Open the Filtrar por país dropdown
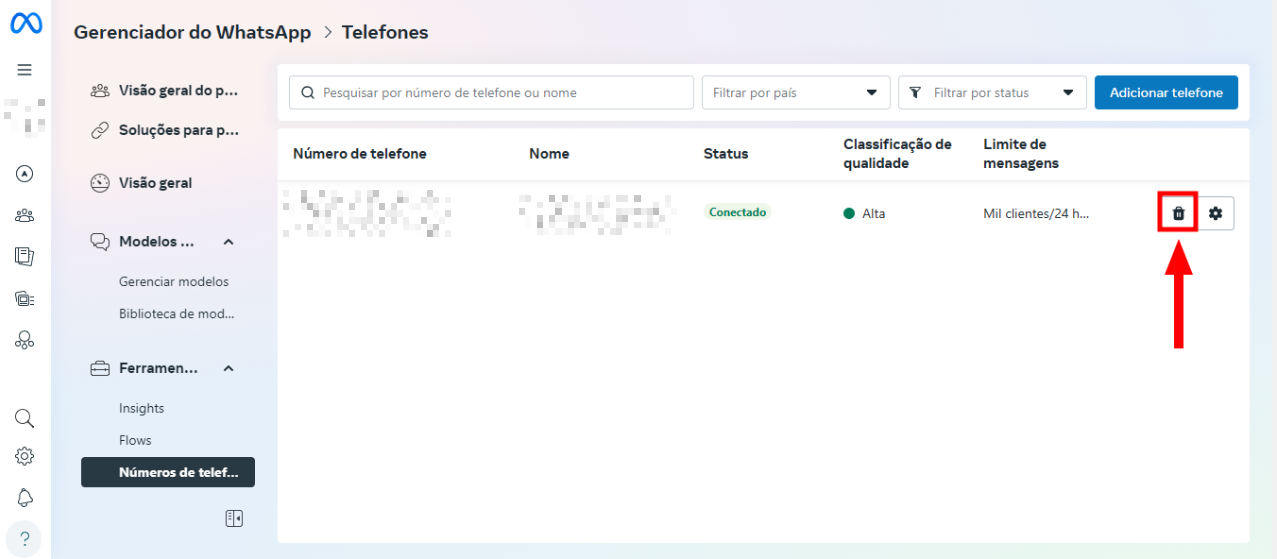This screenshot has height=559, width=1277. (795, 93)
